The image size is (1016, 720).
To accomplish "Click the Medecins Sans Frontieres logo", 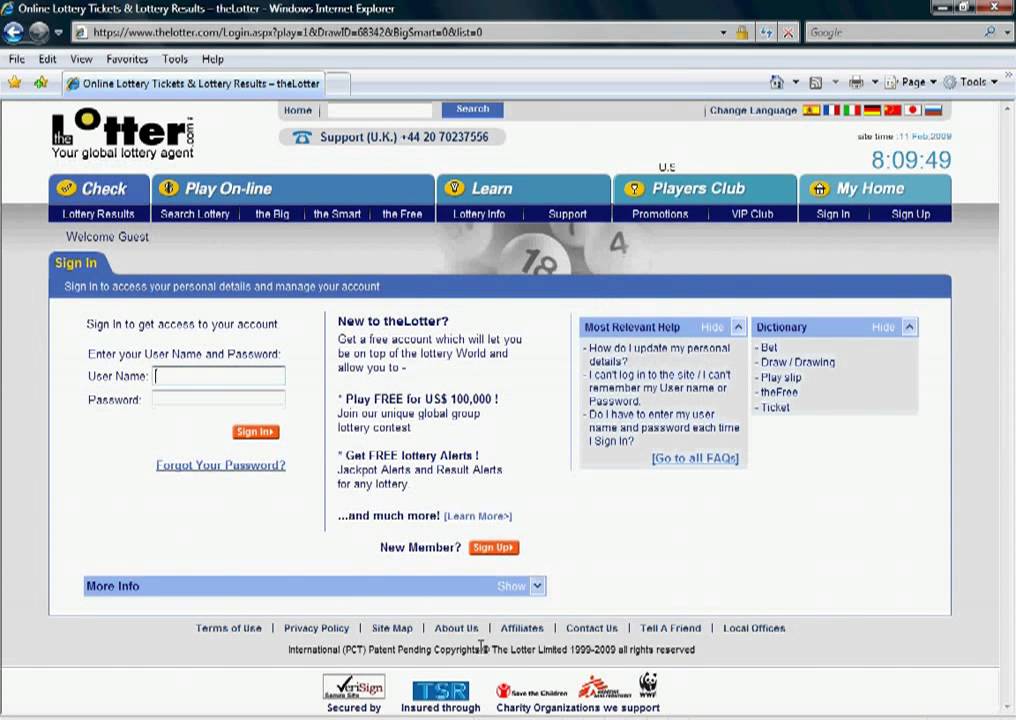I will pos(603,687).
